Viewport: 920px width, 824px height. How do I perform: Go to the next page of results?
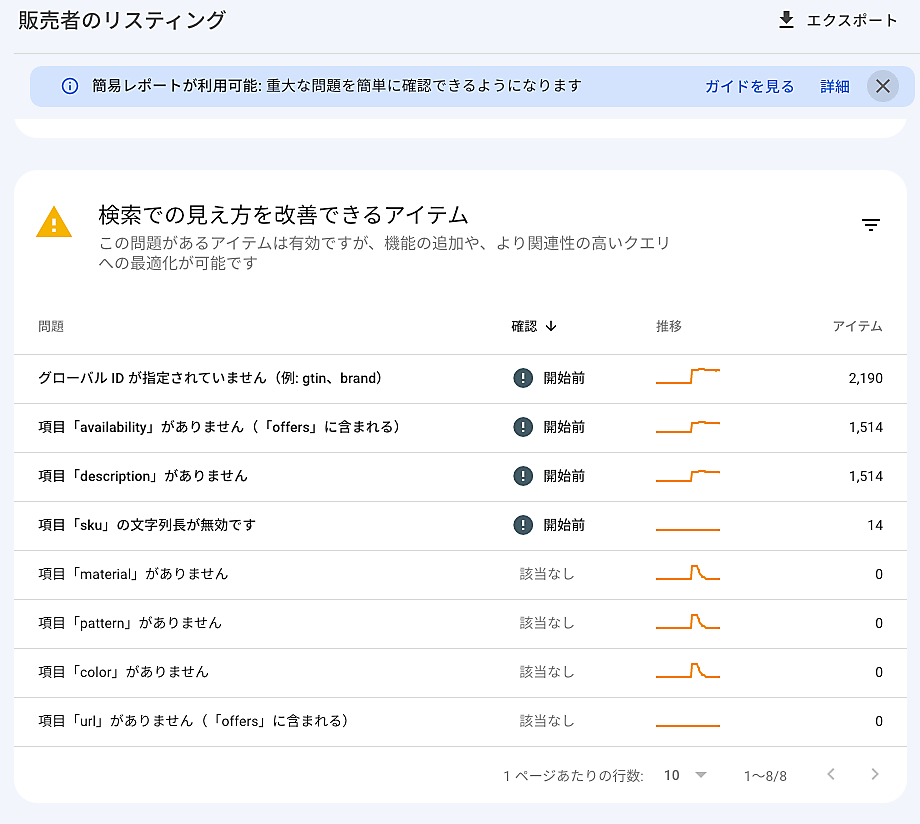[875, 775]
